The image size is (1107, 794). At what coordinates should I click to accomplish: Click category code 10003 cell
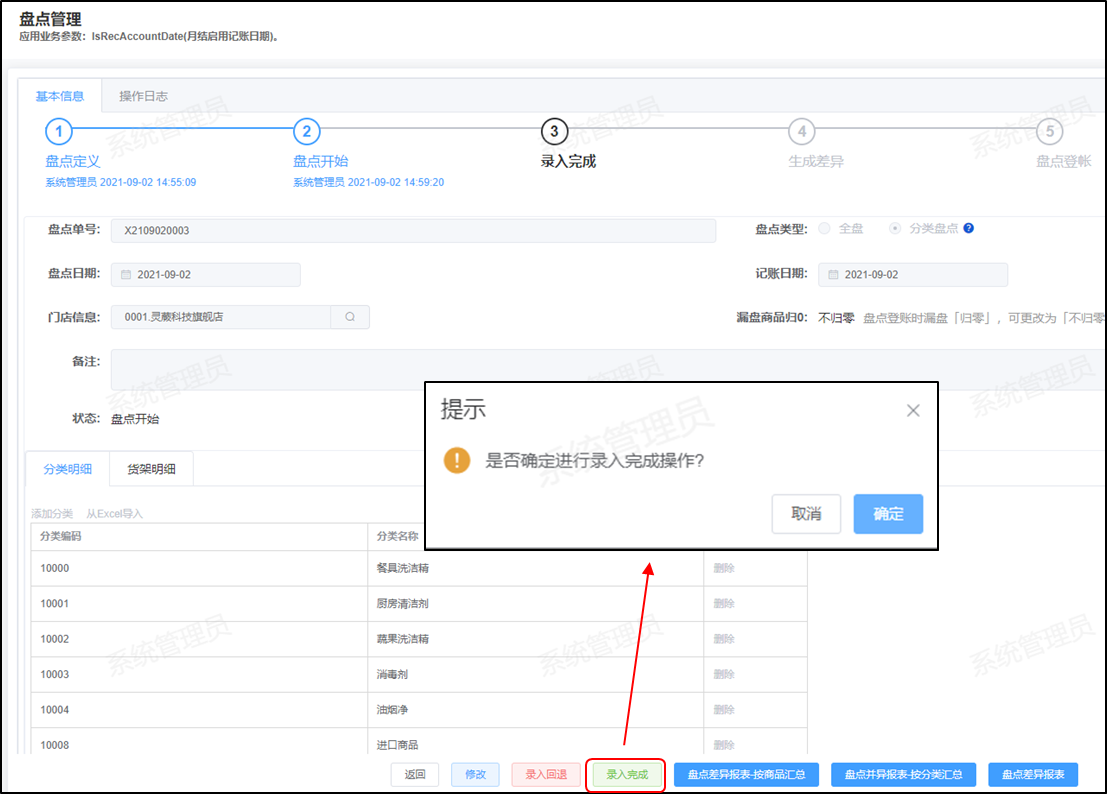point(199,674)
